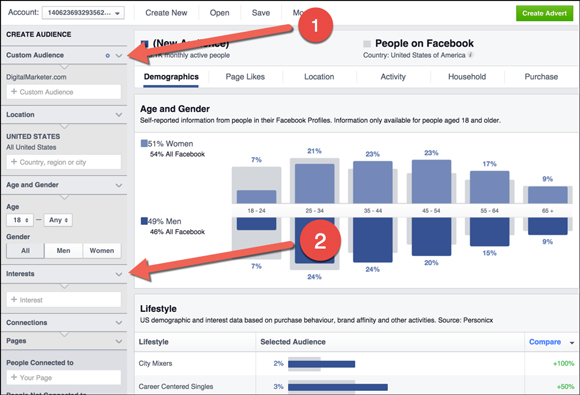Click the Custom Audience input field
580x395 pixels.
click(x=64, y=92)
